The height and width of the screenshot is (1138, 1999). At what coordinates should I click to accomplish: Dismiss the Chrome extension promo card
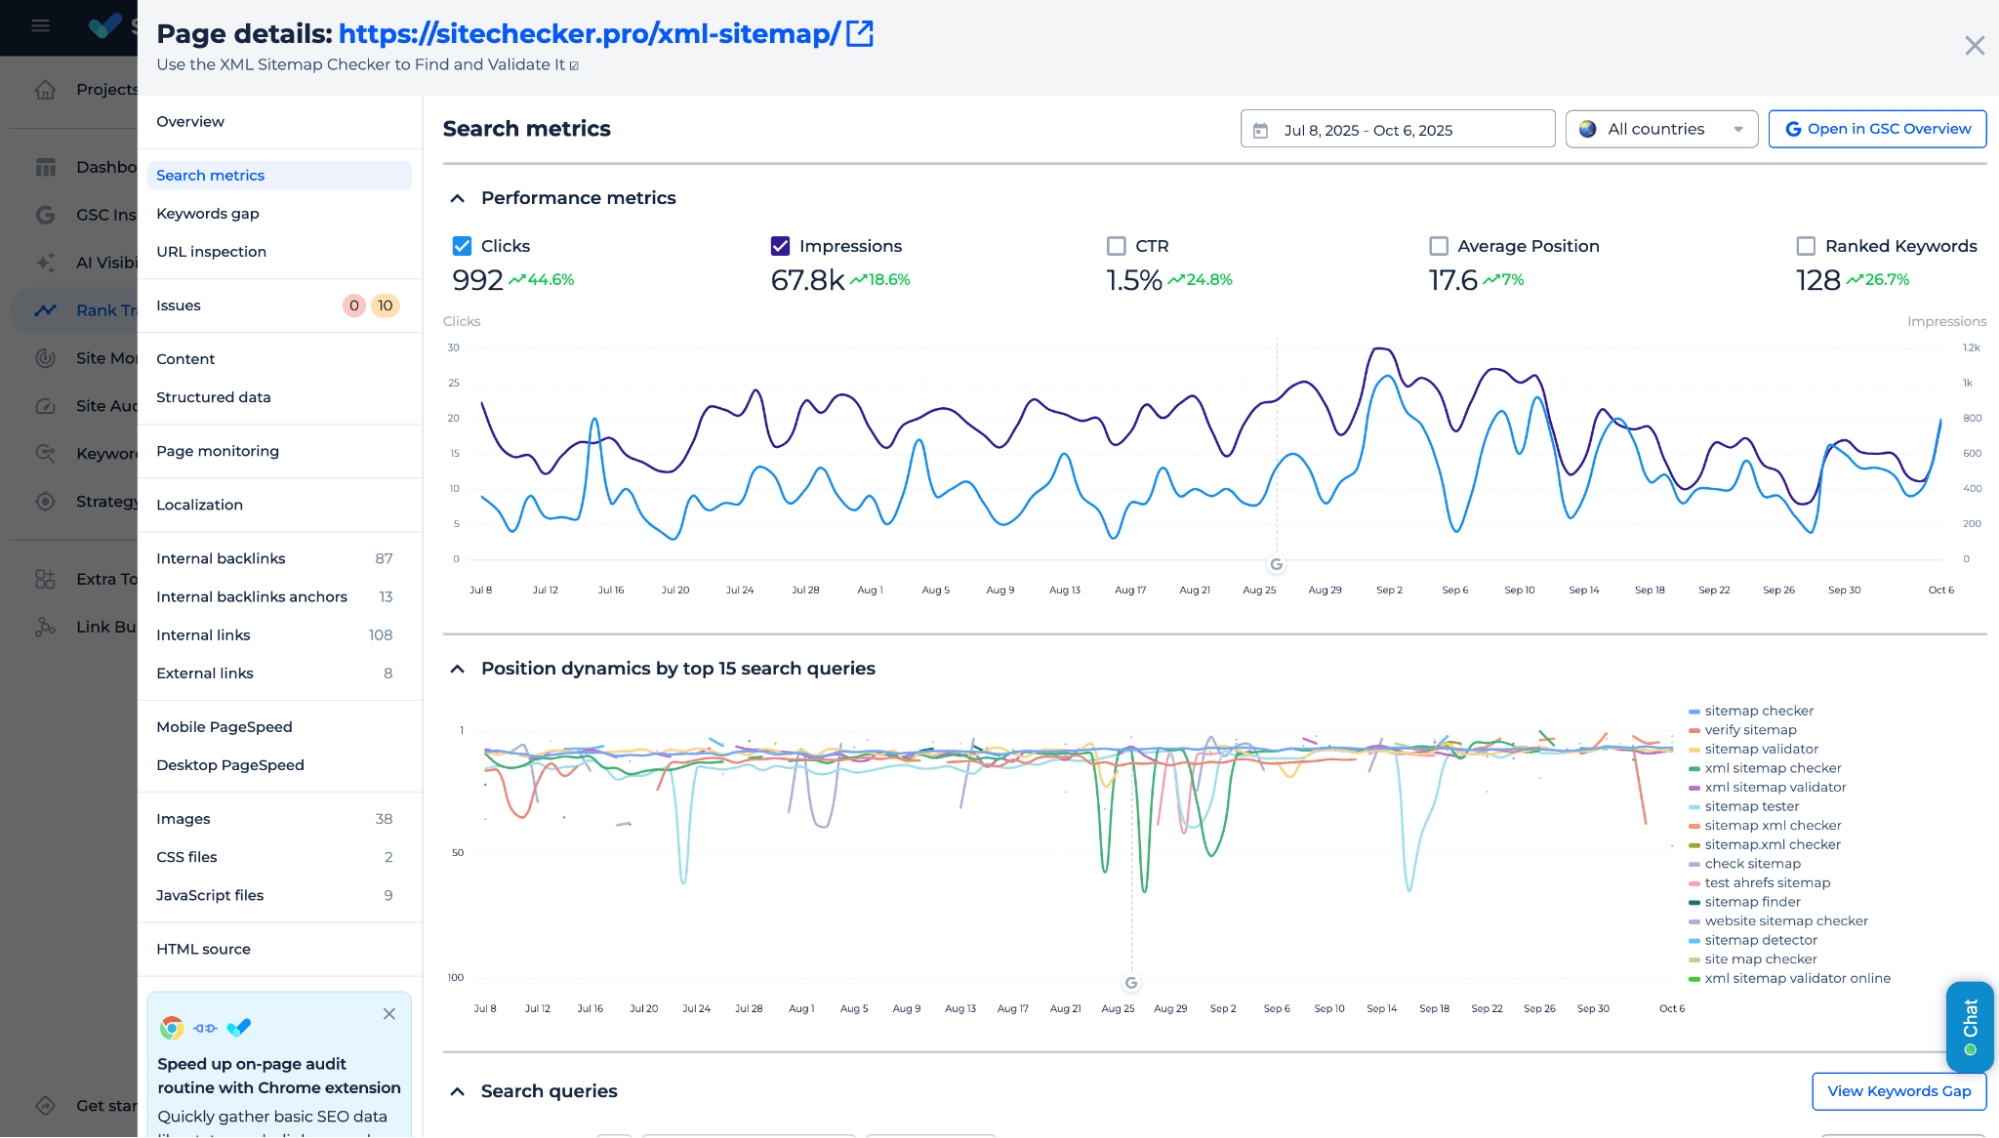click(x=389, y=1014)
